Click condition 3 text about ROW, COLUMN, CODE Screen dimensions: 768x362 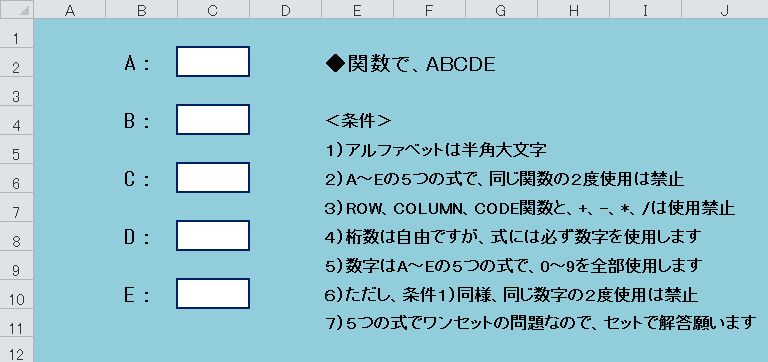click(530, 209)
